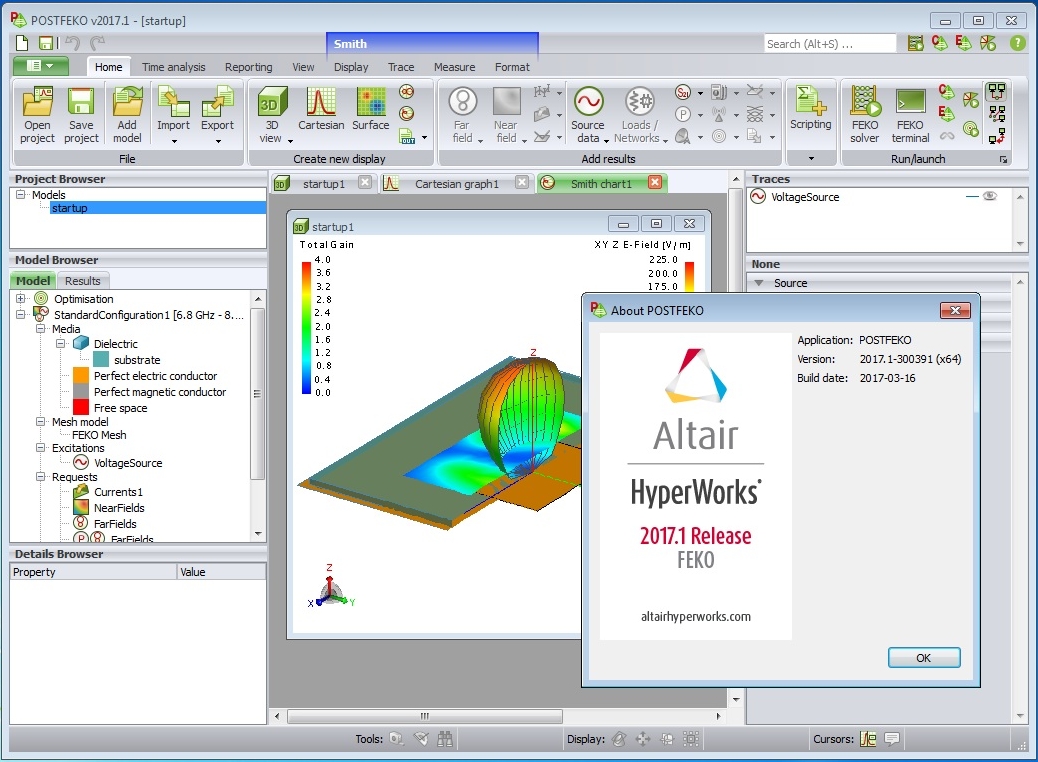Click the measure distance tool icon
Screen dimensions: 1038x762
click(x=397, y=739)
